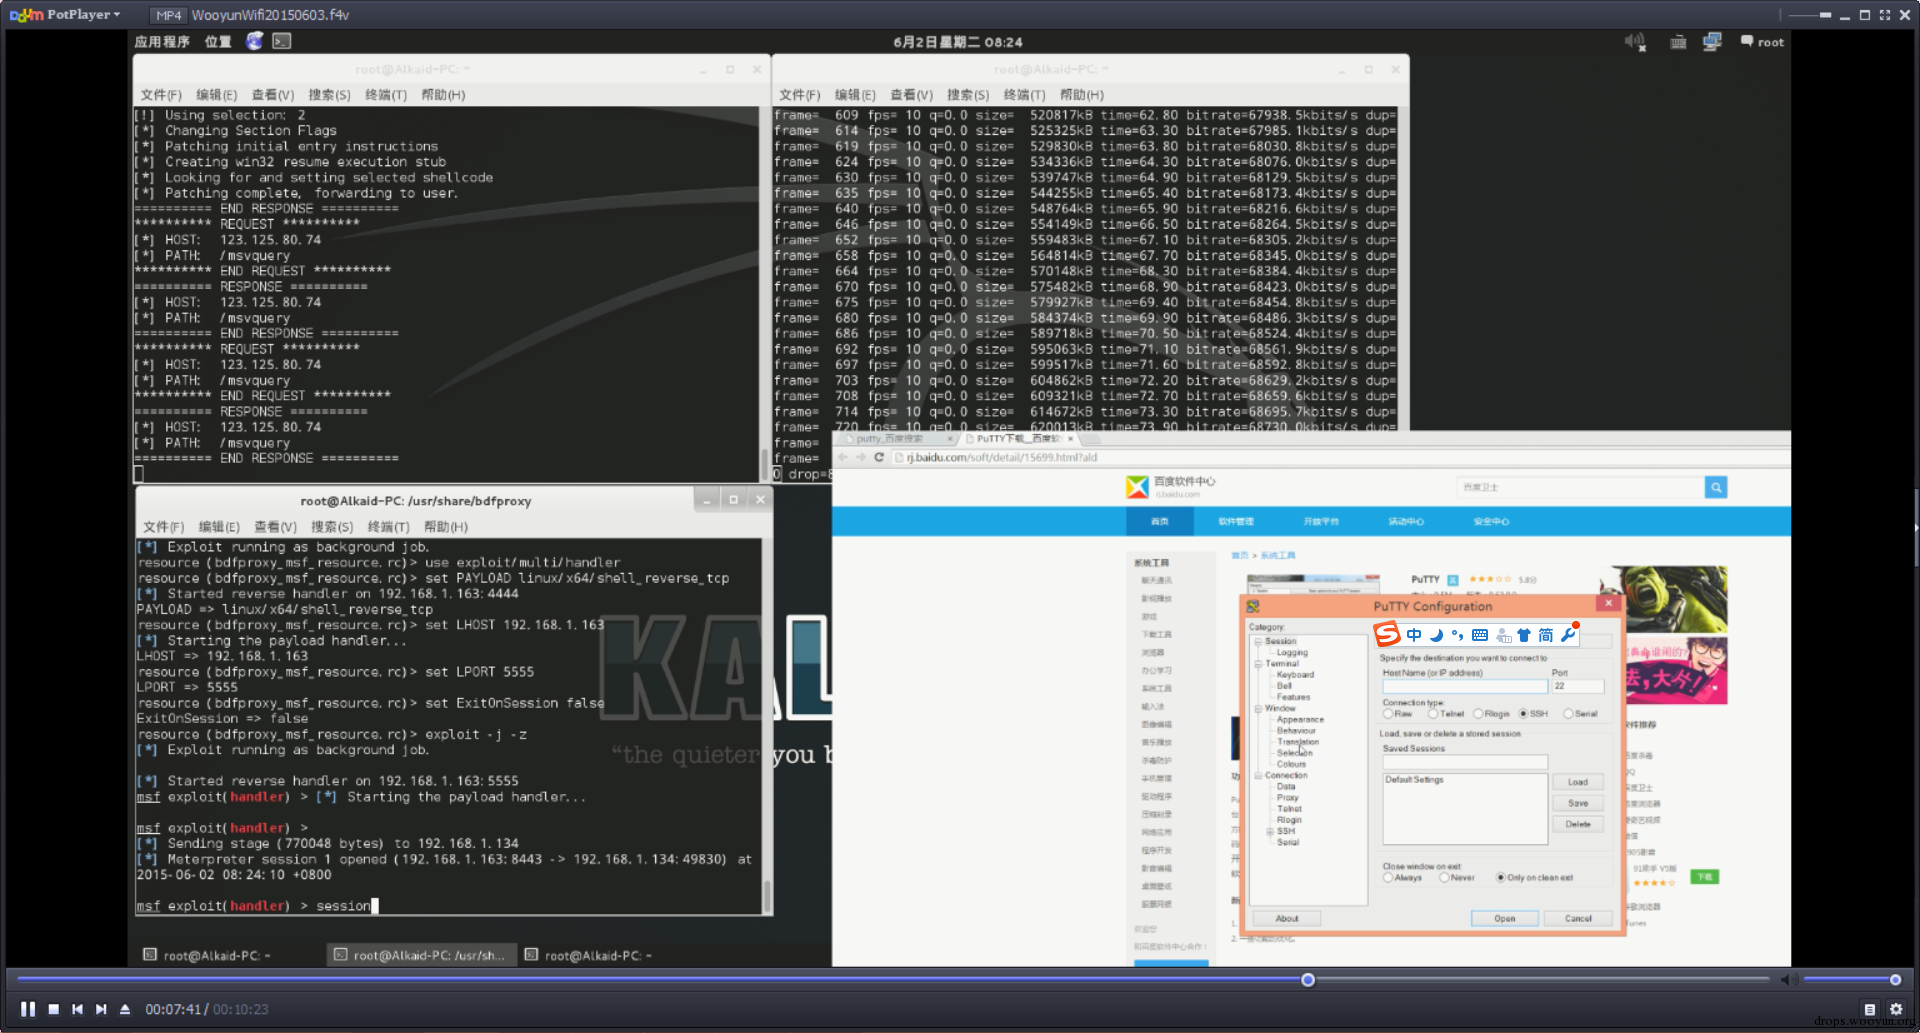Open Sogou wrench toolbox icon

pyautogui.click(x=1568, y=635)
